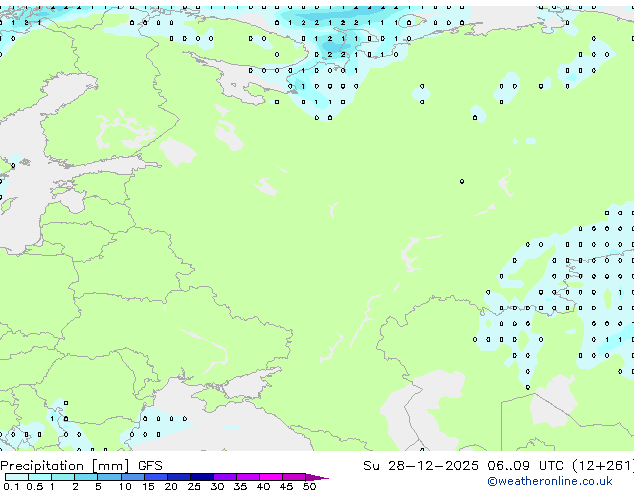Click the 45 to 50 mm legend swatch

[294, 477]
